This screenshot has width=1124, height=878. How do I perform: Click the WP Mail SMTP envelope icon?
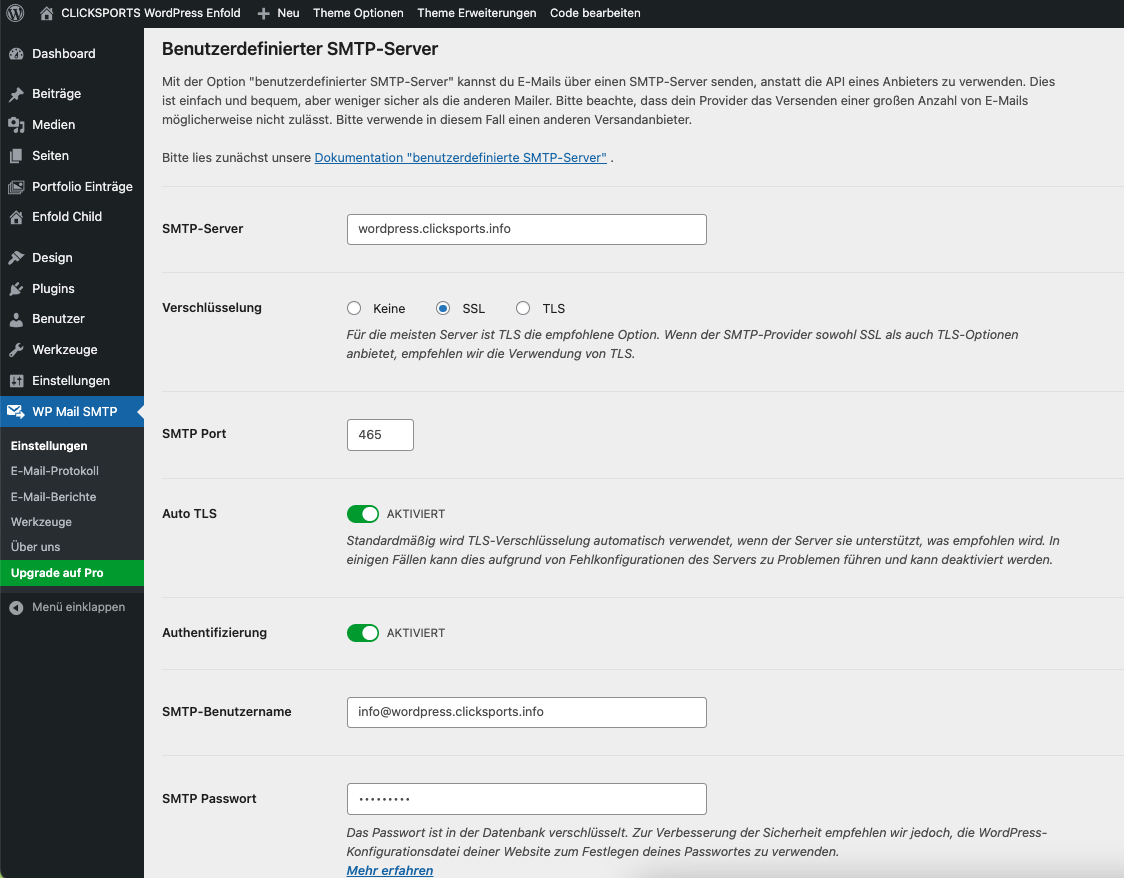[16, 411]
